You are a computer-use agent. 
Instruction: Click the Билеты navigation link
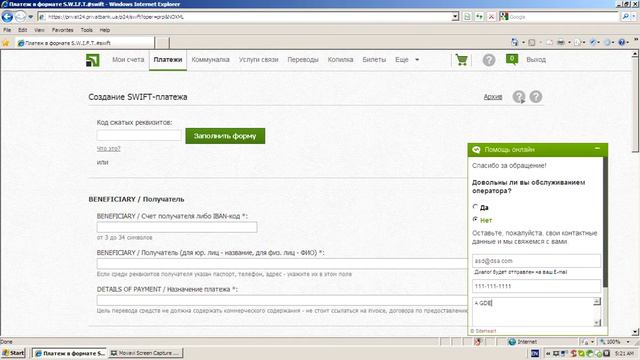(374, 60)
